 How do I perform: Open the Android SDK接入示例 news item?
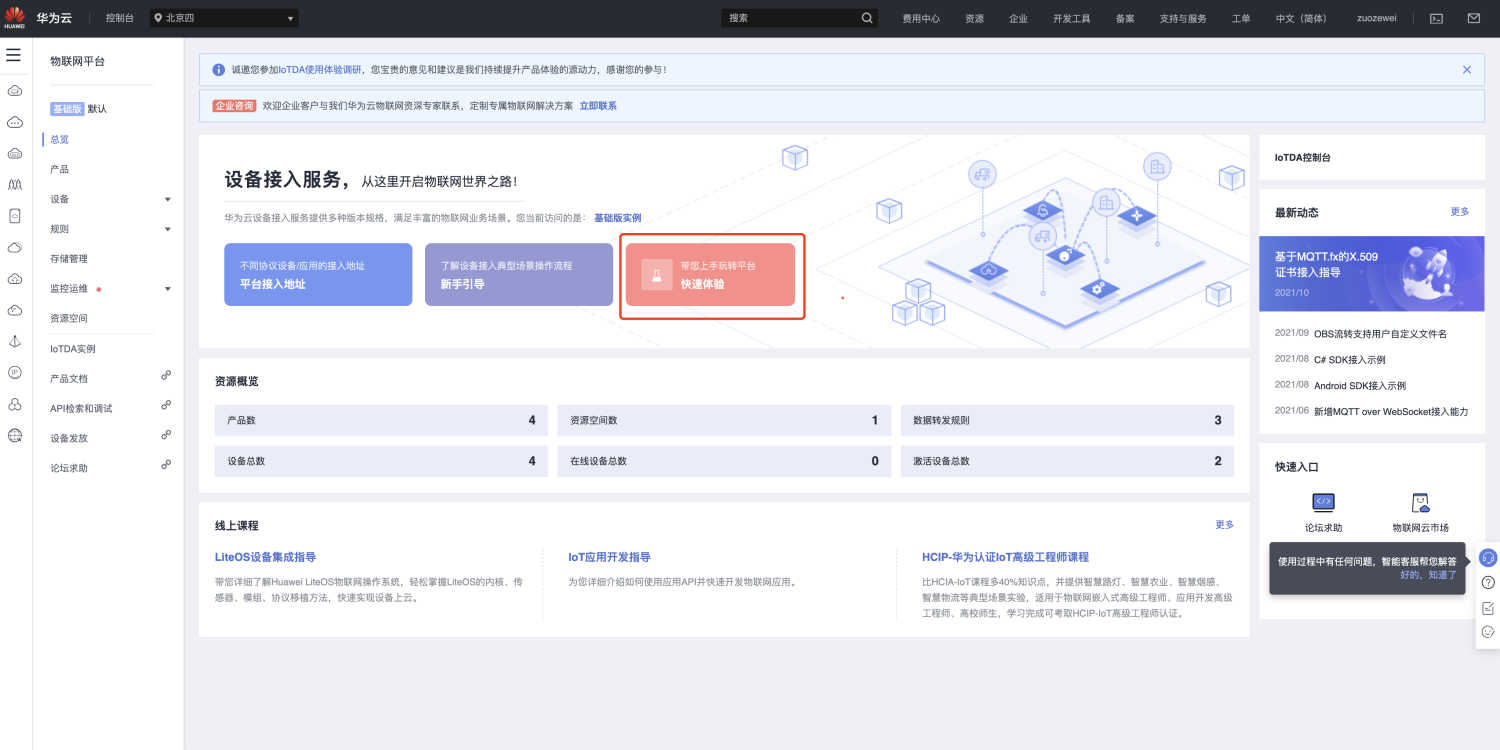coord(1360,386)
